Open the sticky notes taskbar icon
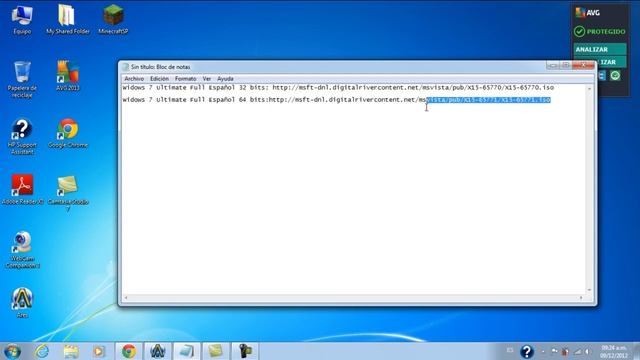The image size is (640, 360). pyautogui.click(x=216, y=351)
